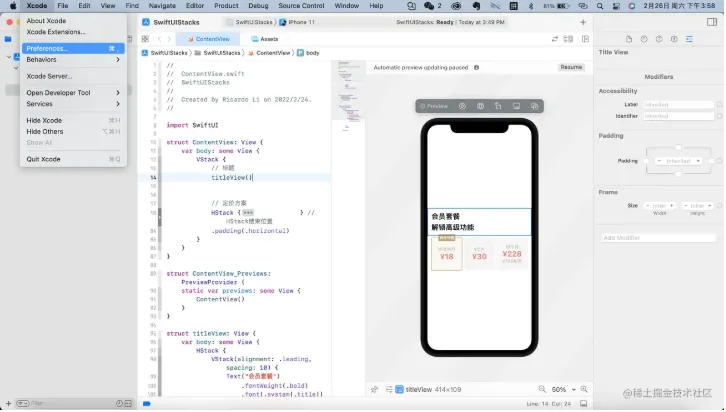Click the automatic preview paused info icon
The image size is (726, 412).
pyautogui.click(x=476, y=68)
